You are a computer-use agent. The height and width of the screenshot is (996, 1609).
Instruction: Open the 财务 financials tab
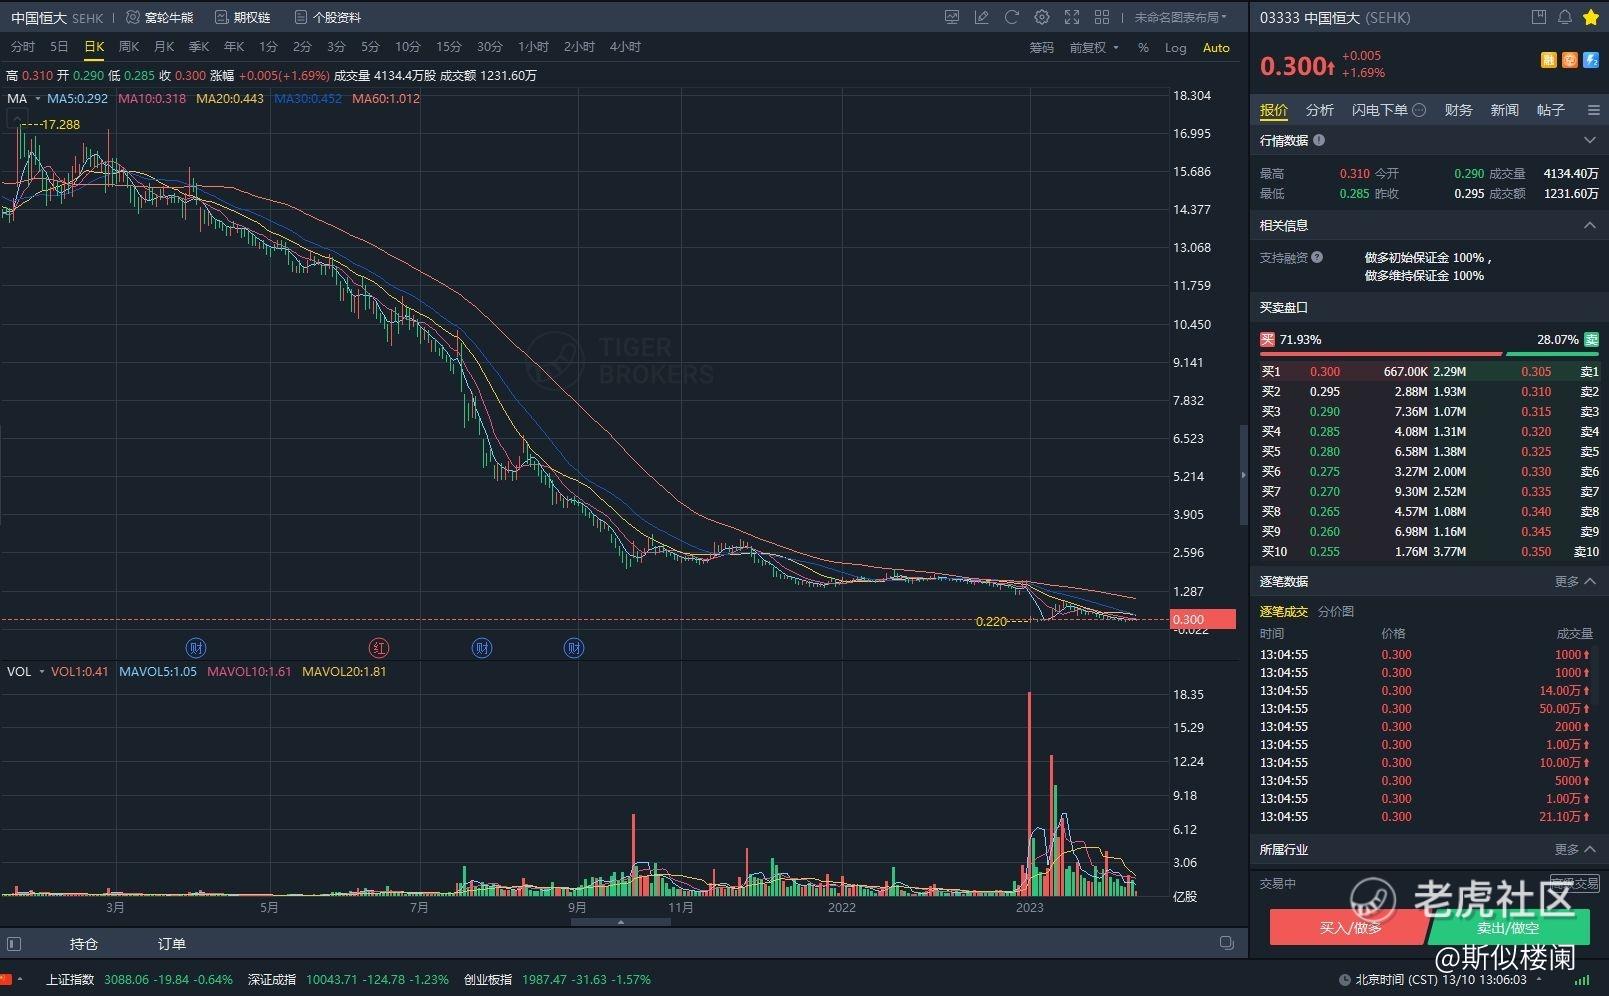pos(1459,110)
